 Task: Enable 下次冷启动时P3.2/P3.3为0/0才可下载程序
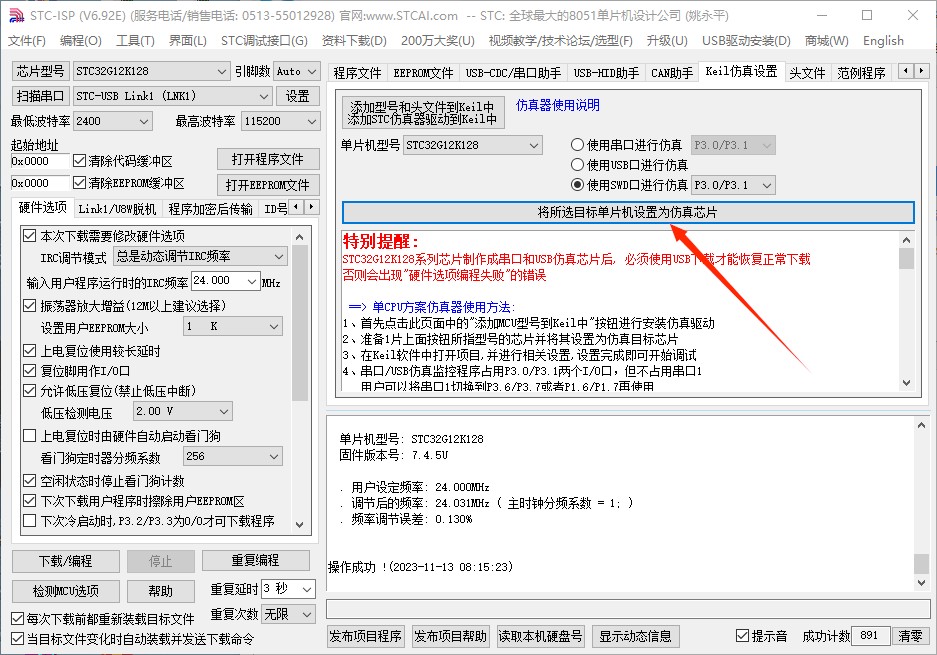pyautogui.click(x=29, y=521)
